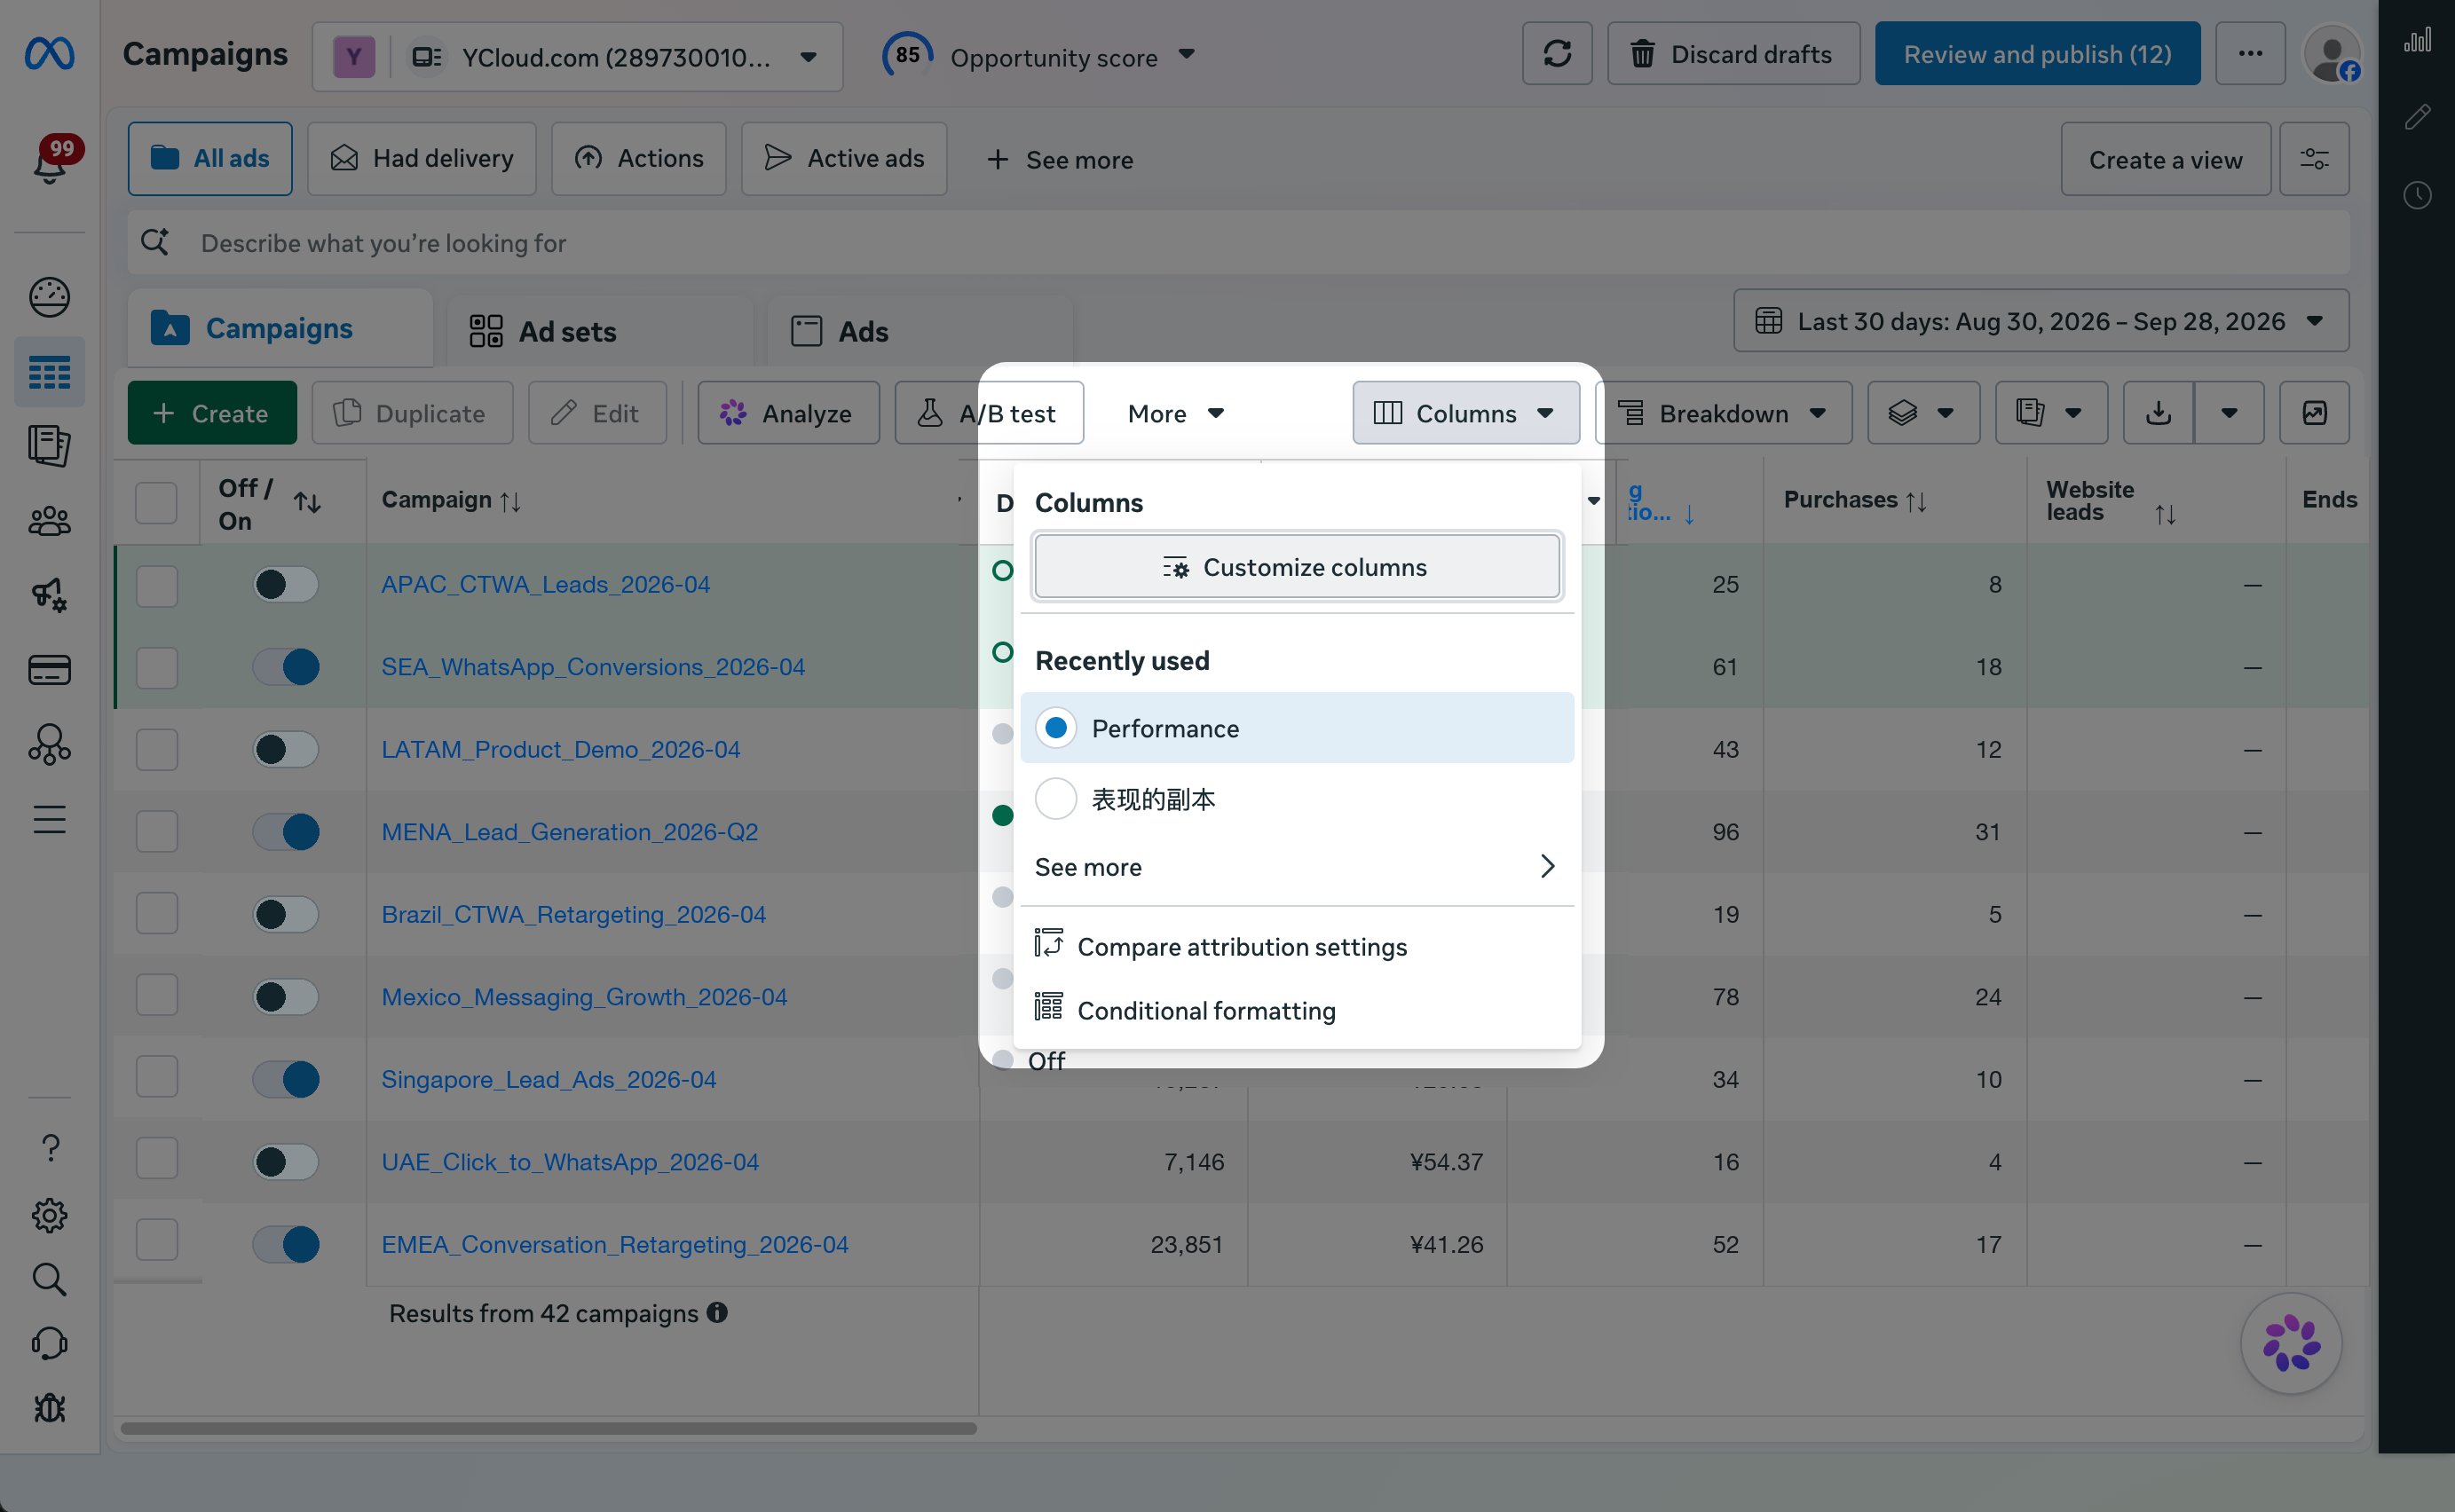The width and height of the screenshot is (2455, 1512).
Task: Click the Discard drafts button
Action: click(1733, 53)
